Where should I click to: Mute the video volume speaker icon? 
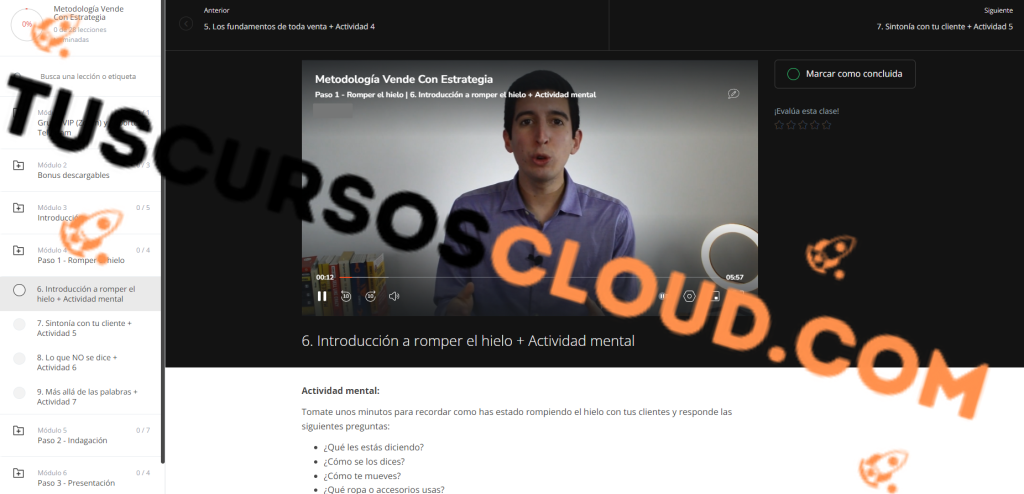click(394, 296)
